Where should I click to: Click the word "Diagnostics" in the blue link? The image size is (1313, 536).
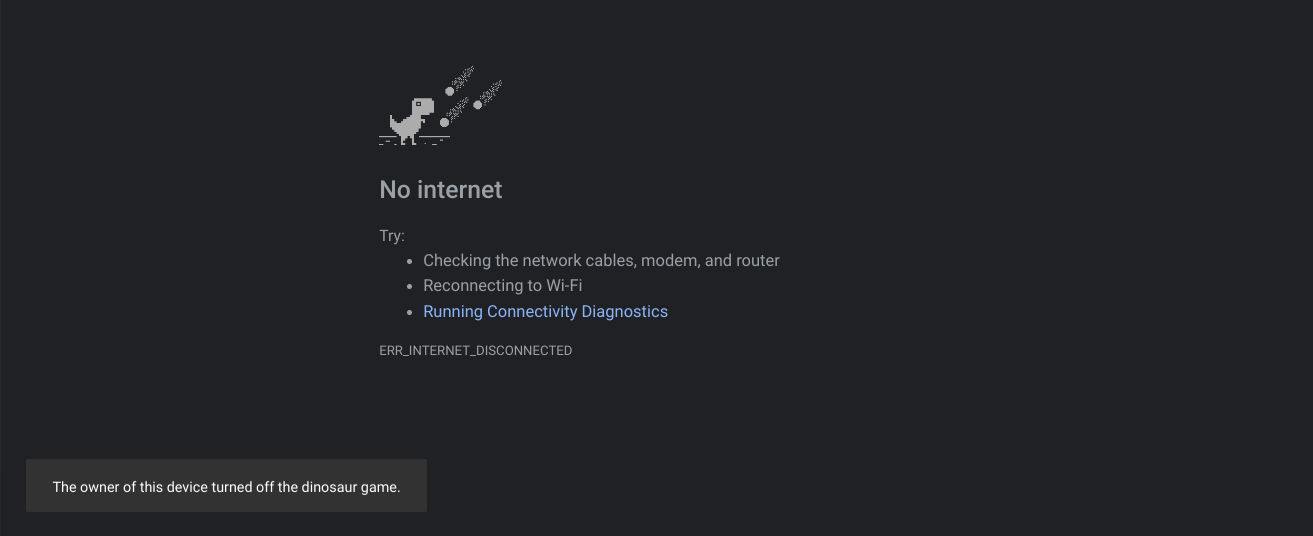pyautogui.click(x=624, y=311)
